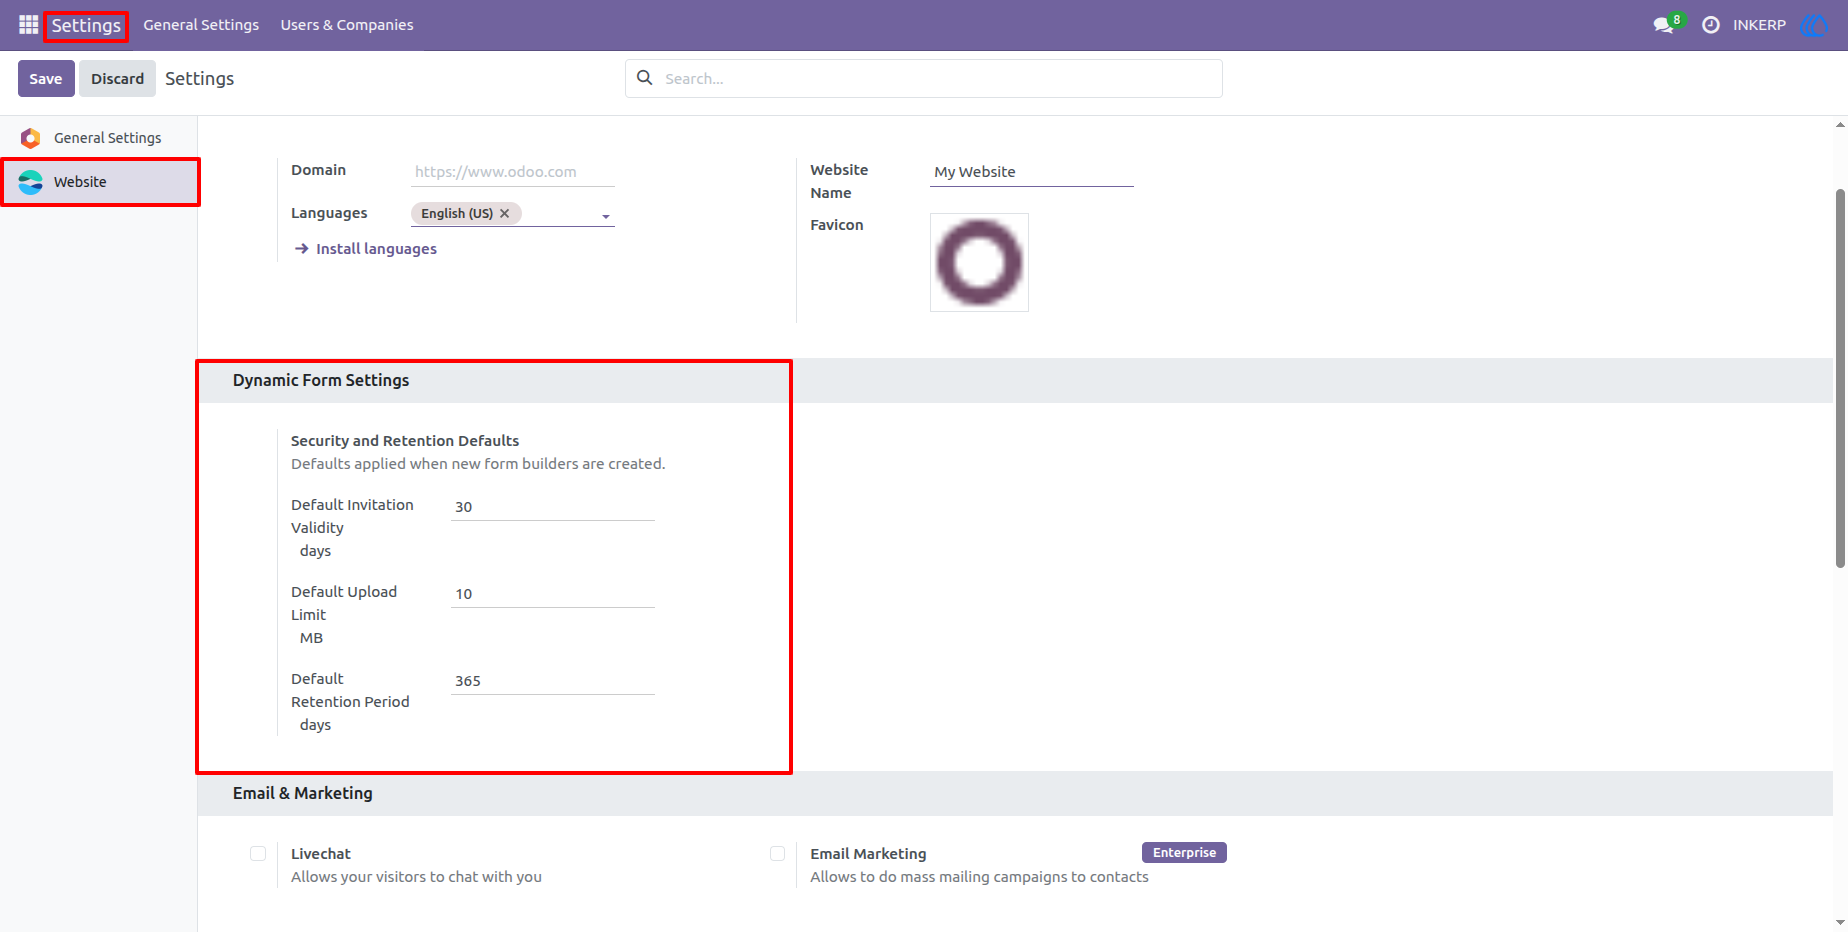Edit the Default Upload Limit value
This screenshot has height=932, width=1848.
click(x=553, y=594)
